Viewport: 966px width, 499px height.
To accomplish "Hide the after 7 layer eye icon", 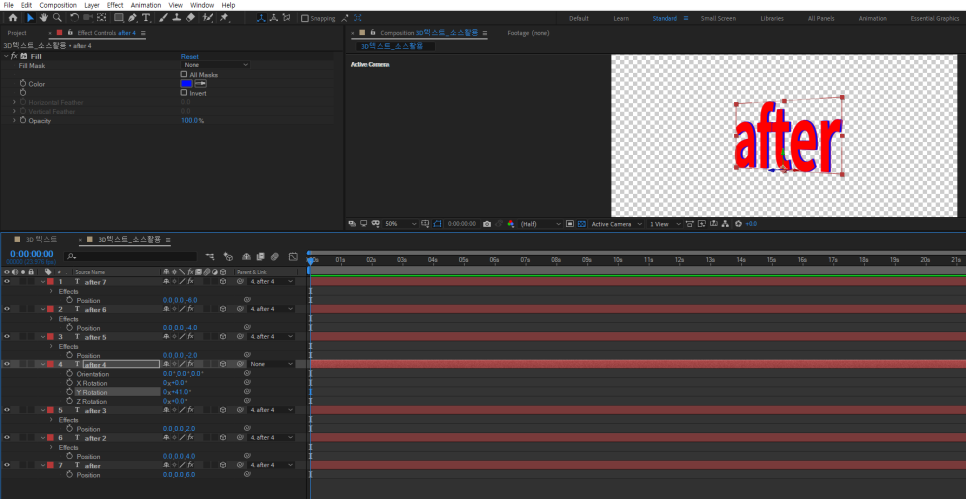I will (x=7, y=282).
